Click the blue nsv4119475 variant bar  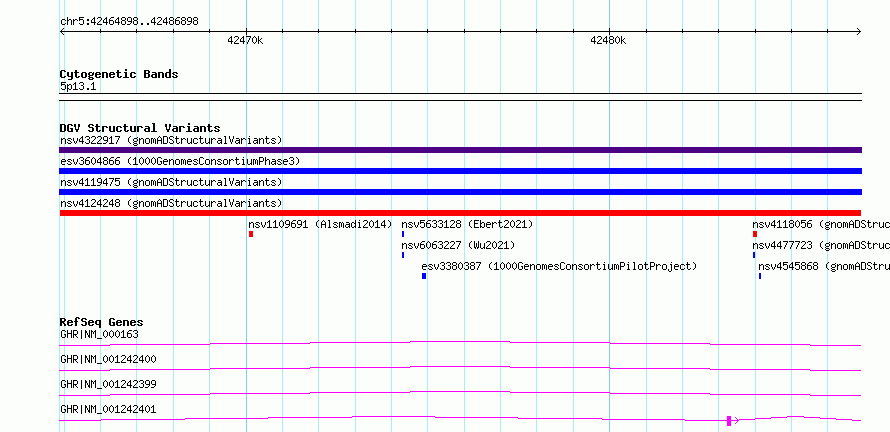click(x=460, y=192)
